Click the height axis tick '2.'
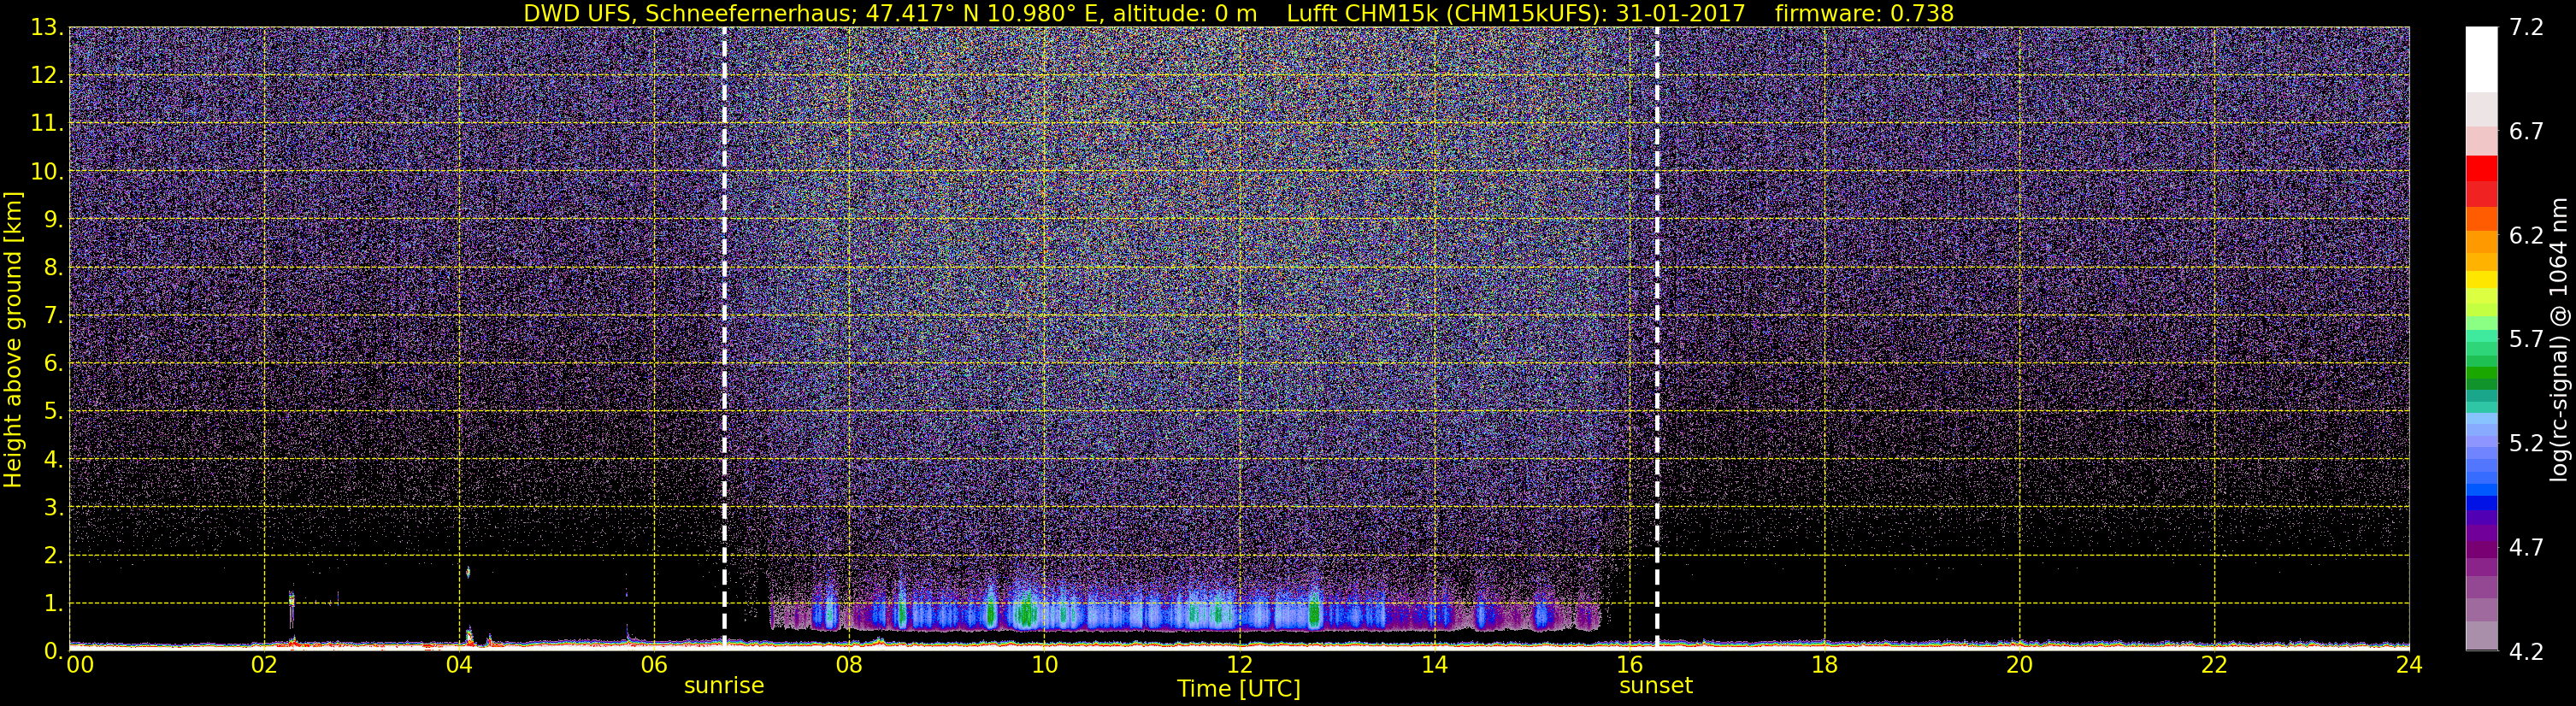 (53, 555)
